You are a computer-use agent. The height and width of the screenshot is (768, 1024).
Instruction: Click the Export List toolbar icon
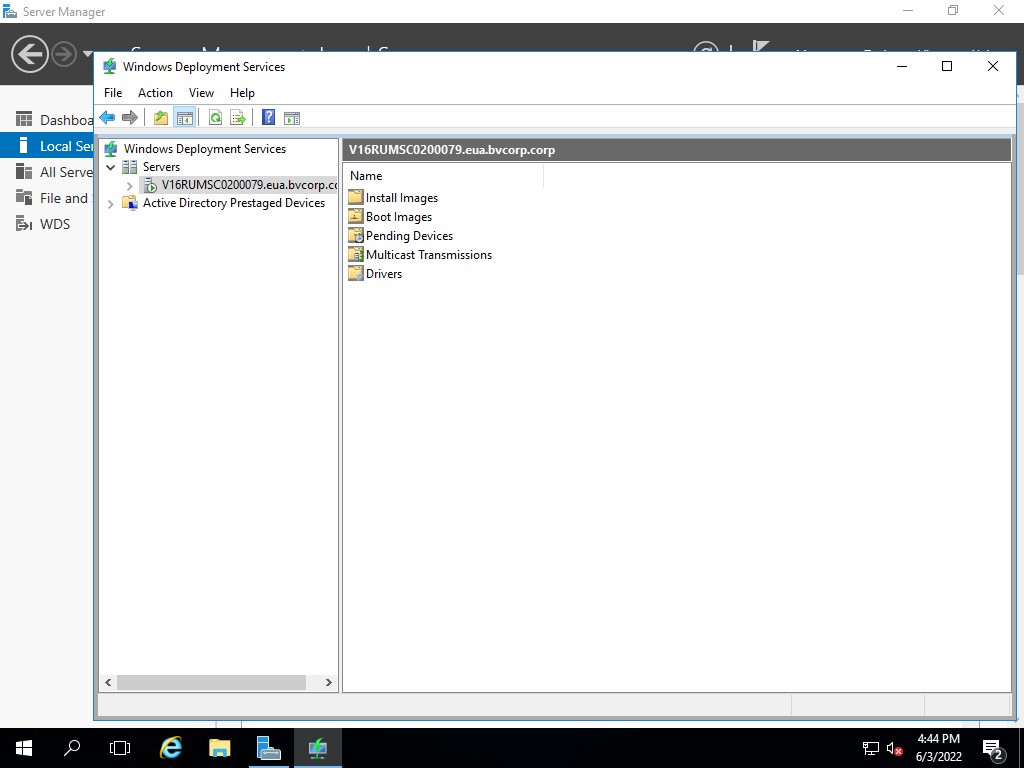click(238, 118)
